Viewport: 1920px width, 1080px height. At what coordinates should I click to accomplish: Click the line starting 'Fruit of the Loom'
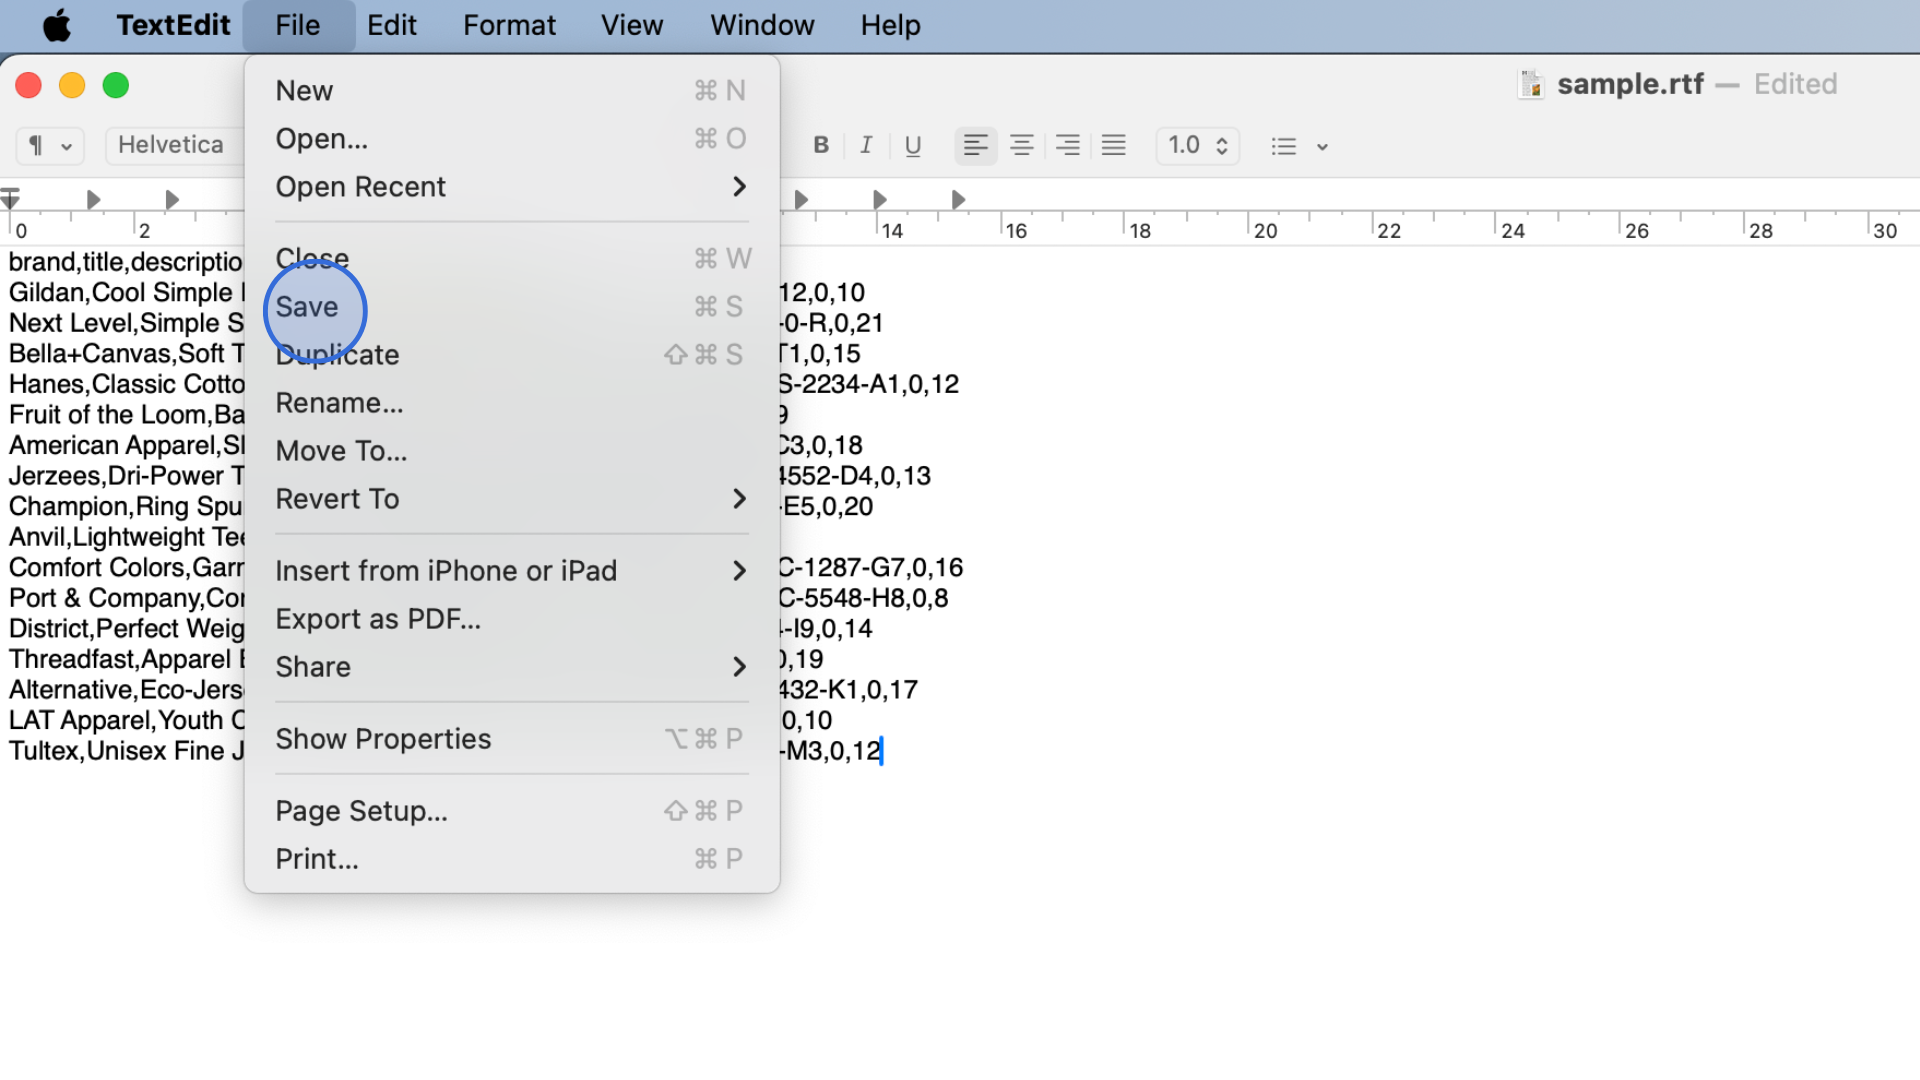(x=126, y=415)
